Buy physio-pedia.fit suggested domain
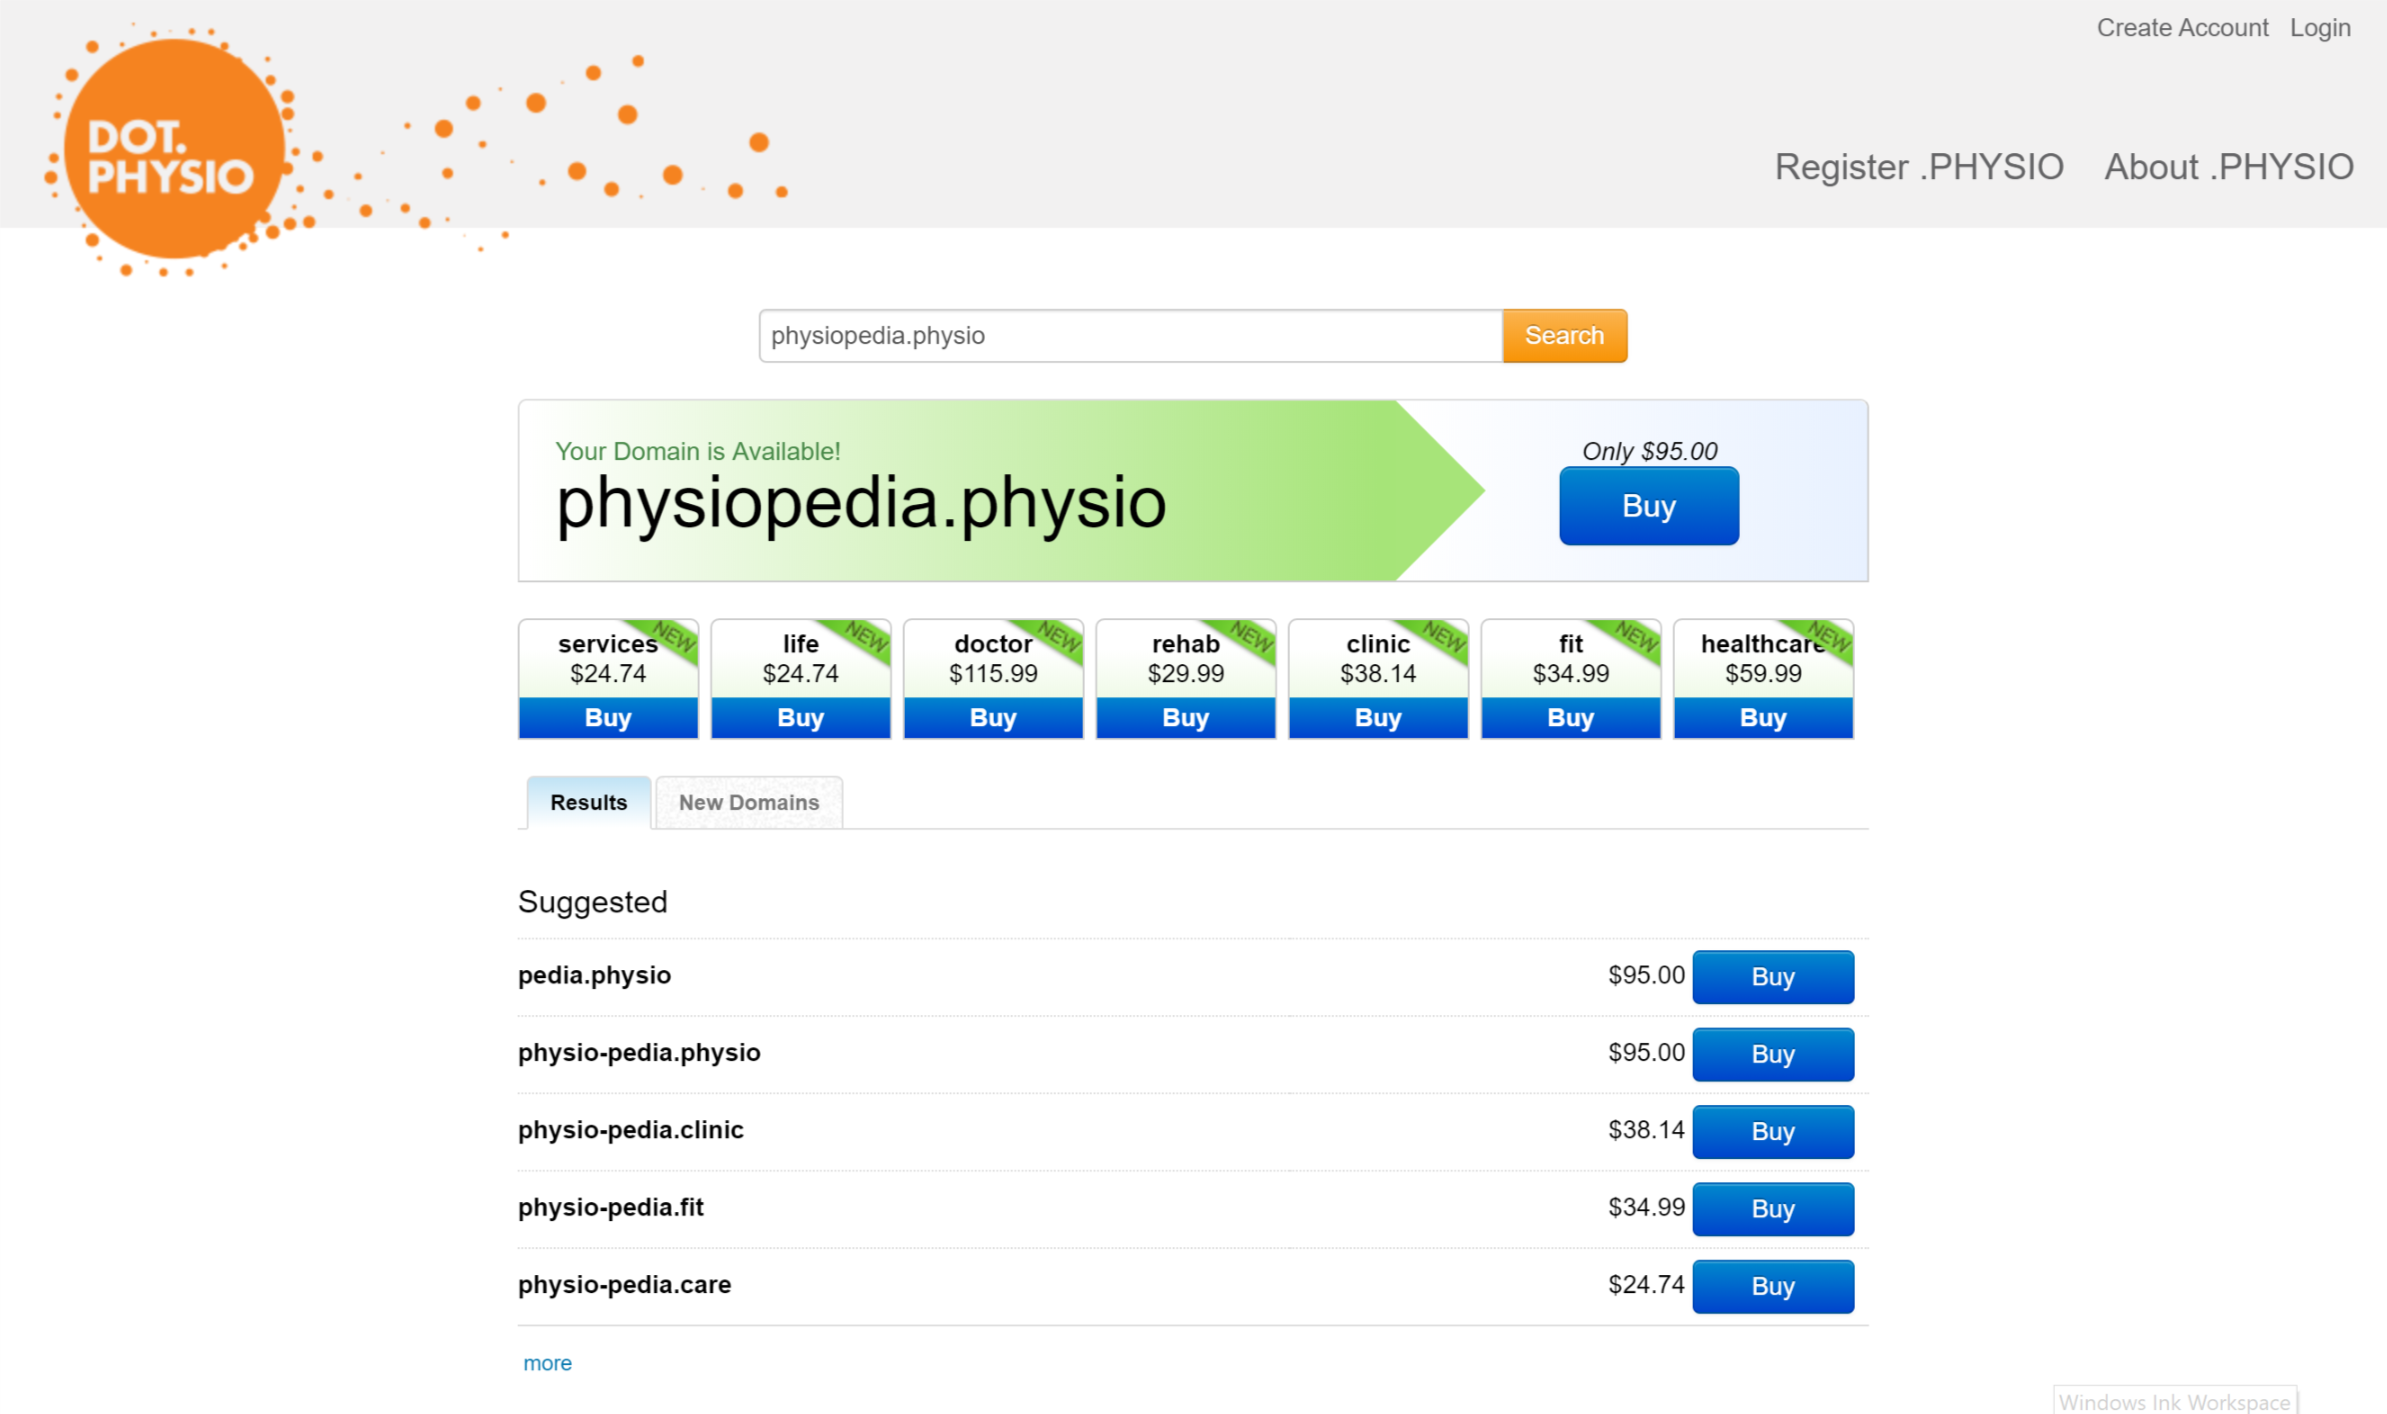This screenshot has width=2387, height=1414. (1772, 1209)
